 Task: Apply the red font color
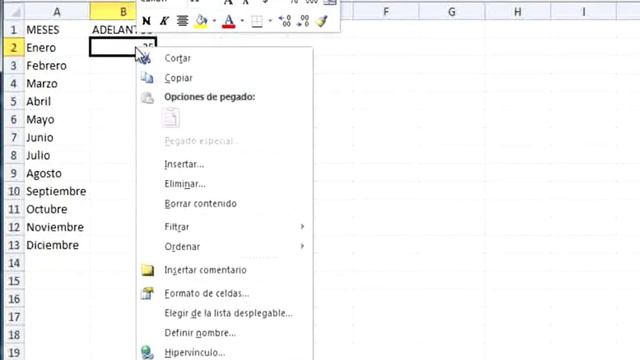coord(229,21)
